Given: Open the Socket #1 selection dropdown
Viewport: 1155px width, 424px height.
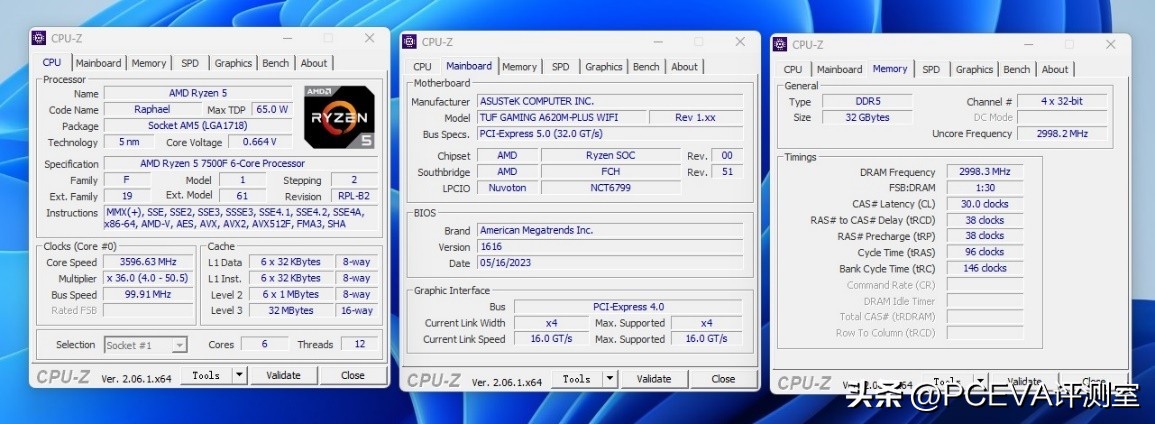Looking at the screenshot, I should point(146,345).
